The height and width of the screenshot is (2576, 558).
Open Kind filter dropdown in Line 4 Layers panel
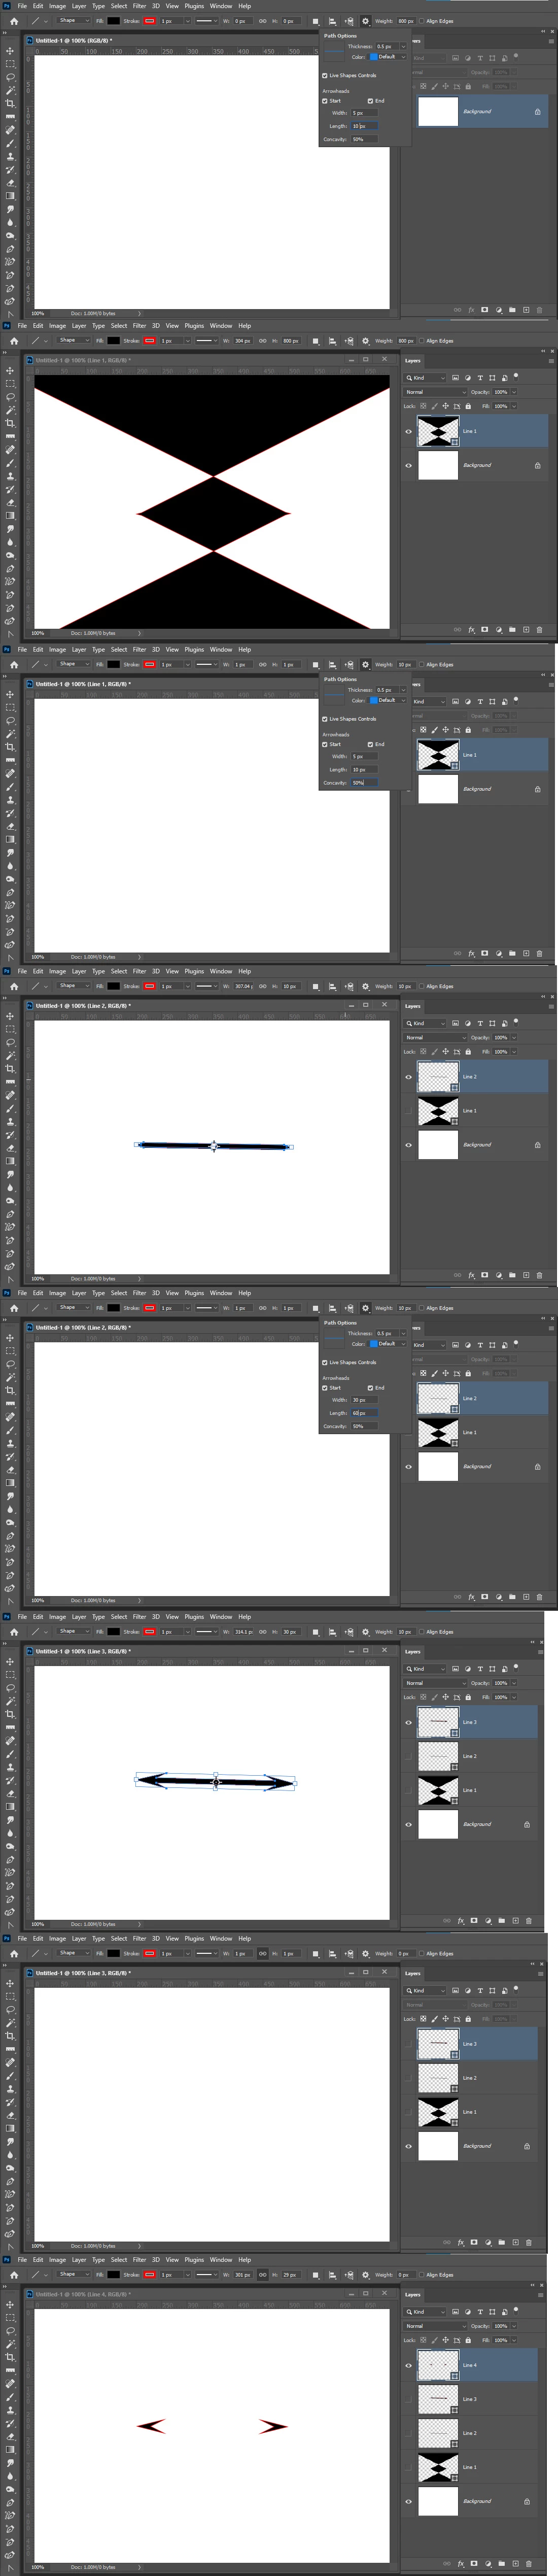point(425,2311)
